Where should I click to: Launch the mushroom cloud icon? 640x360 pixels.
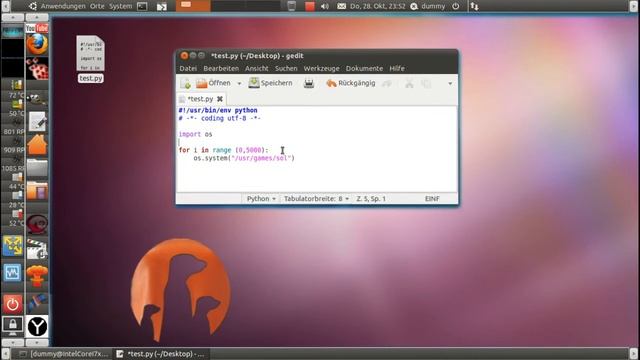pyautogui.click(x=37, y=276)
